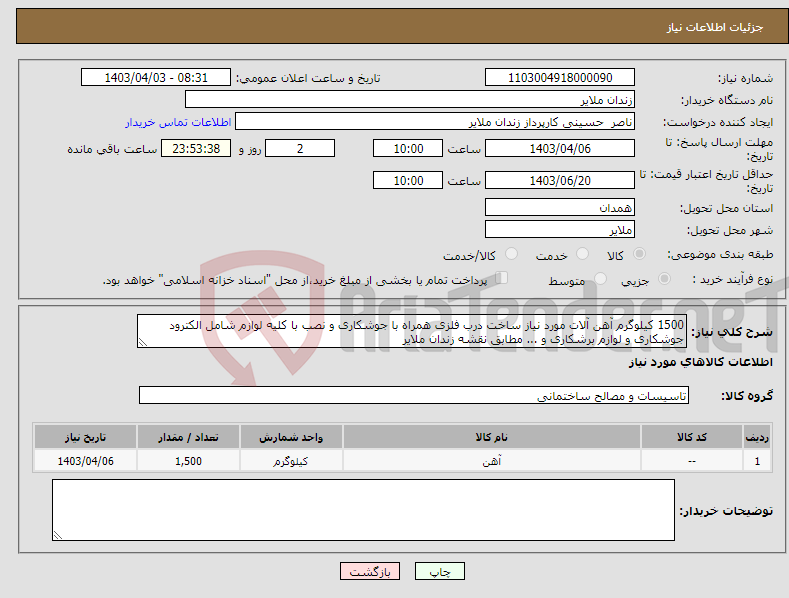Click the resize handle of buyer notes box

(58, 535)
